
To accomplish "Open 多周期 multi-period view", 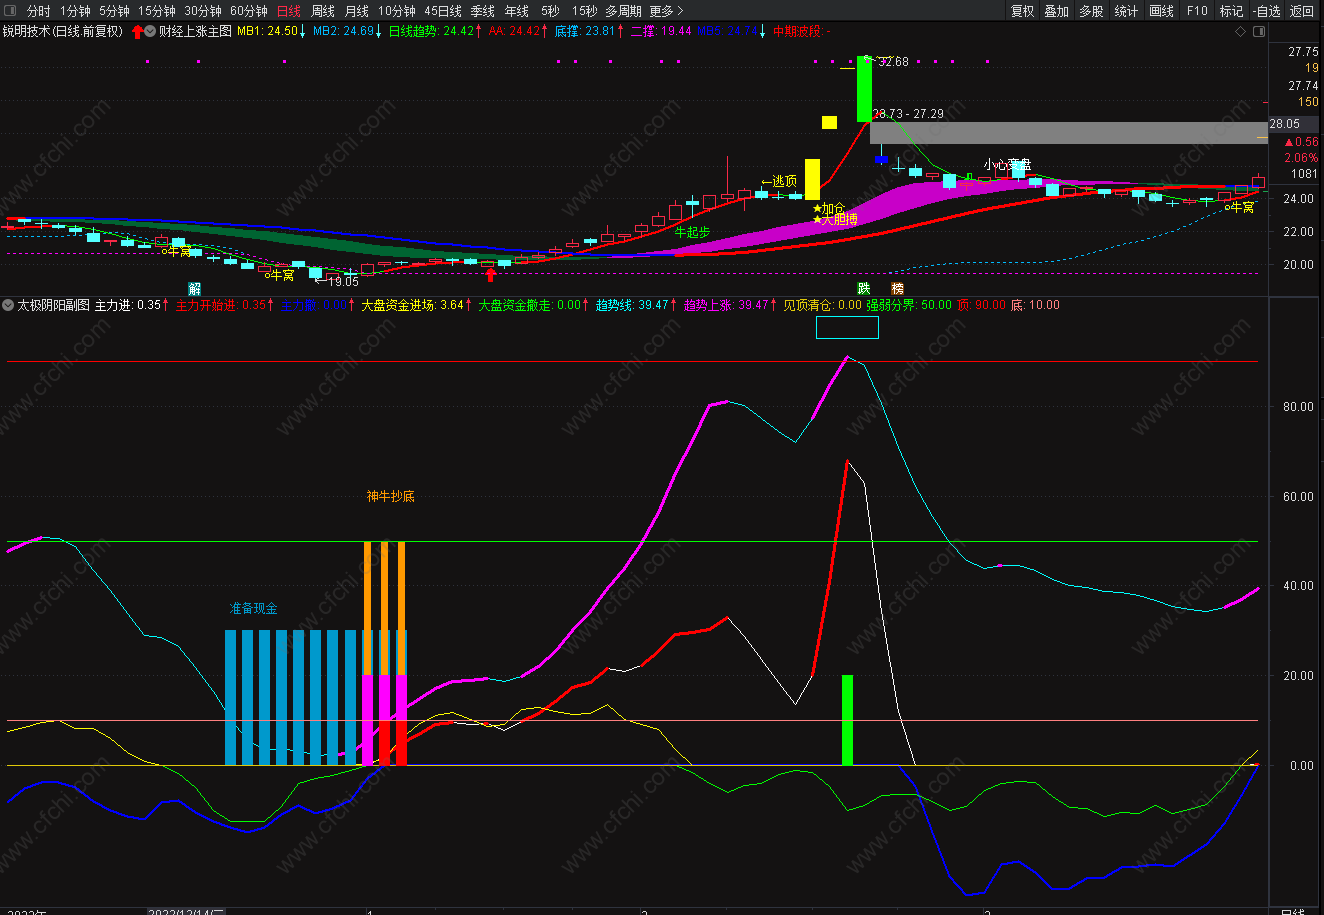I will (624, 11).
